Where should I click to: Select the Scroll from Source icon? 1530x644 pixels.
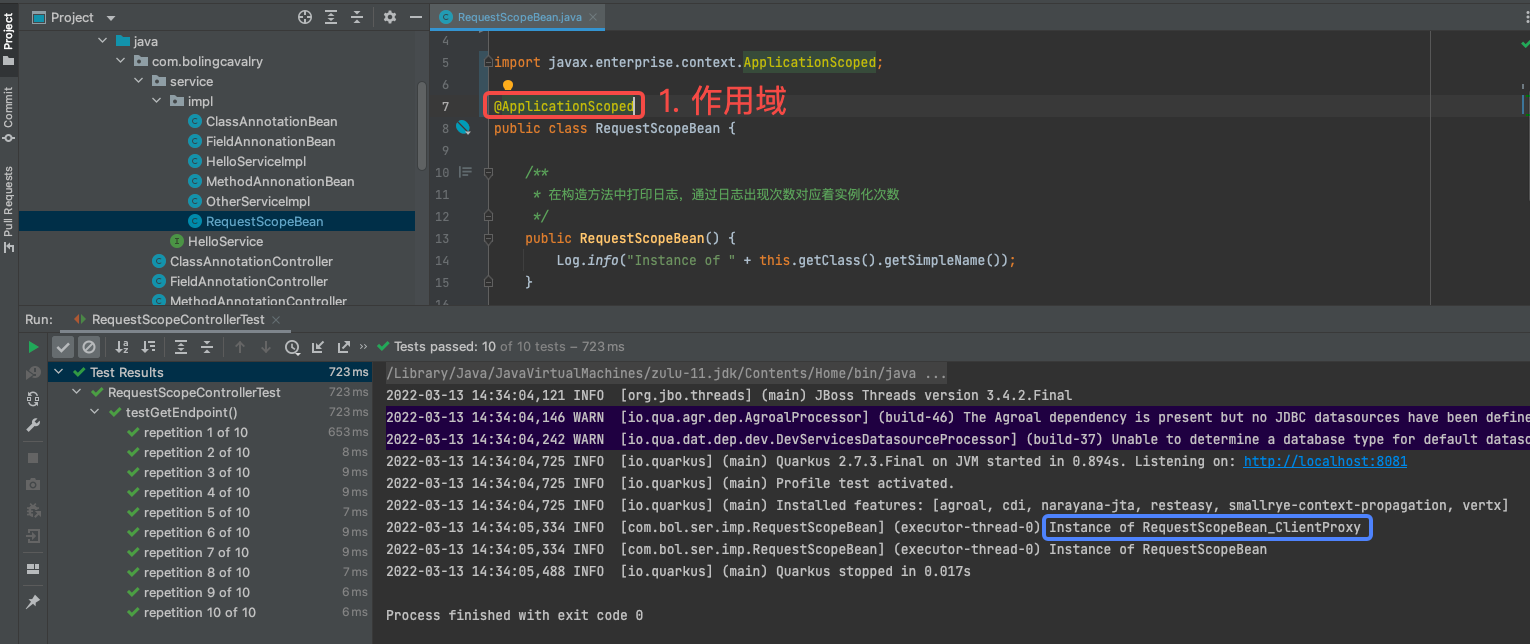(x=304, y=17)
